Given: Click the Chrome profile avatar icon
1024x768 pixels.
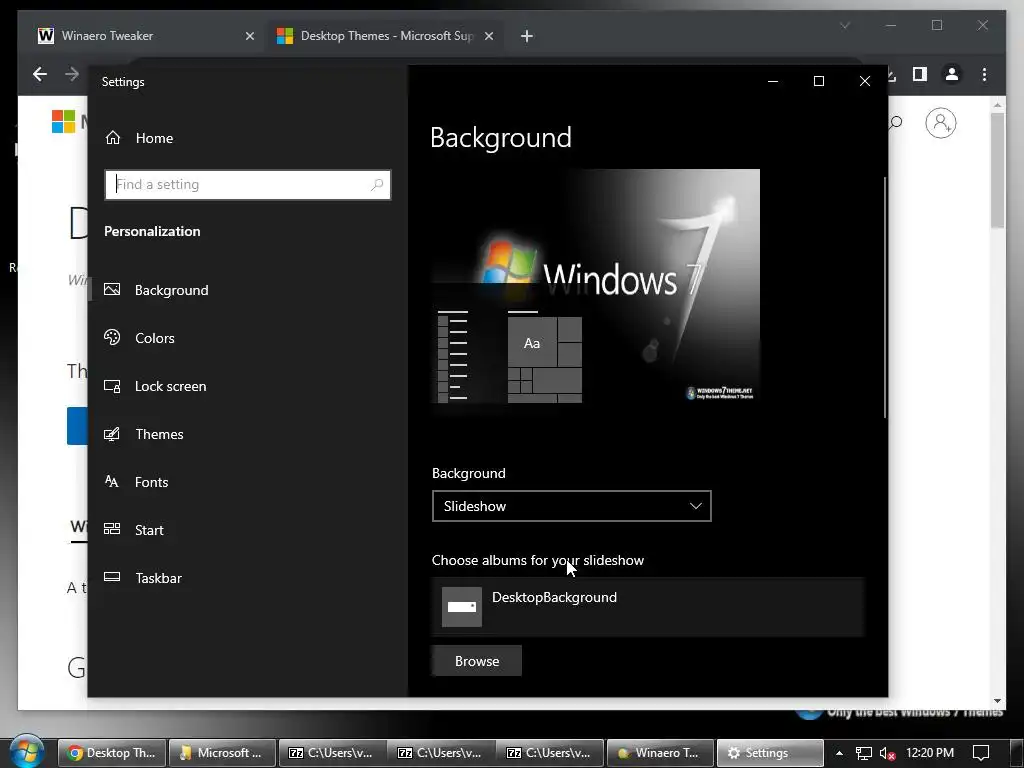Looking at the screenshot, I should pyautogui.click(x=952, y=74).
